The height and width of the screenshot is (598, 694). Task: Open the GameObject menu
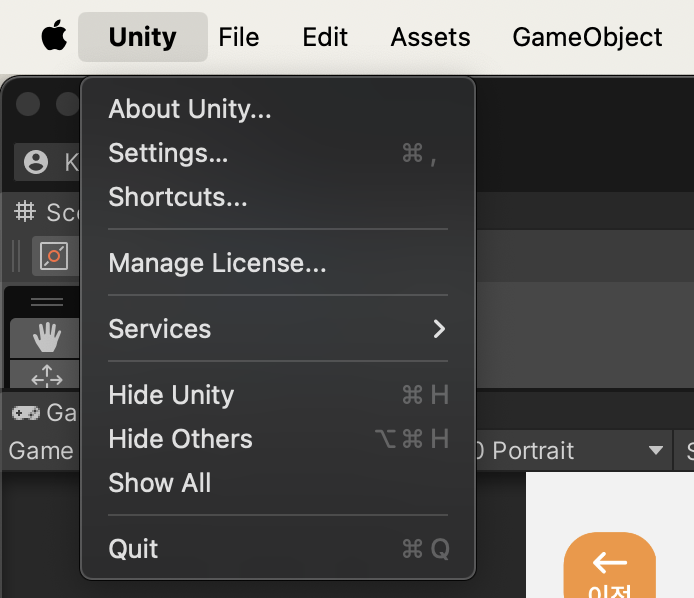click(x=587, y=37)
